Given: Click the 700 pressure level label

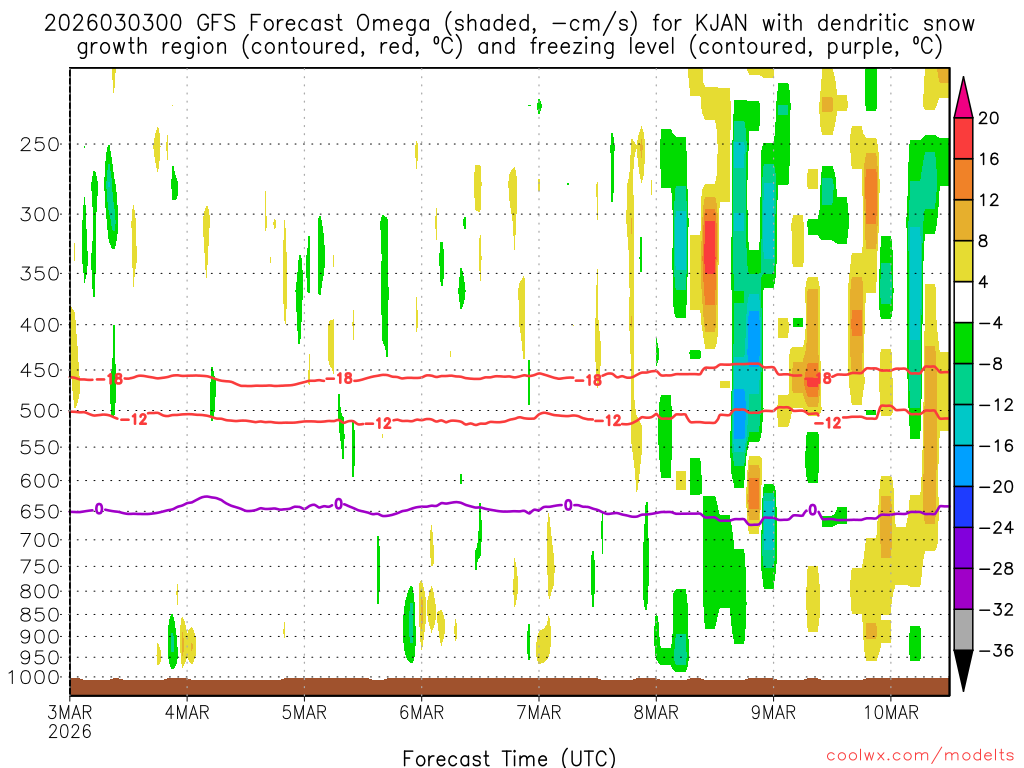Looking at the screenshot, I should tap(40, 540).
